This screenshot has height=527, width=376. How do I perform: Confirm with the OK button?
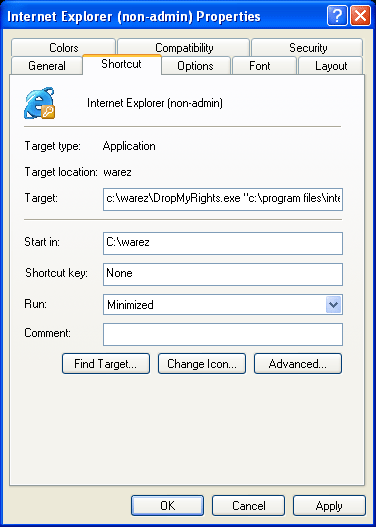pos(167,505)
